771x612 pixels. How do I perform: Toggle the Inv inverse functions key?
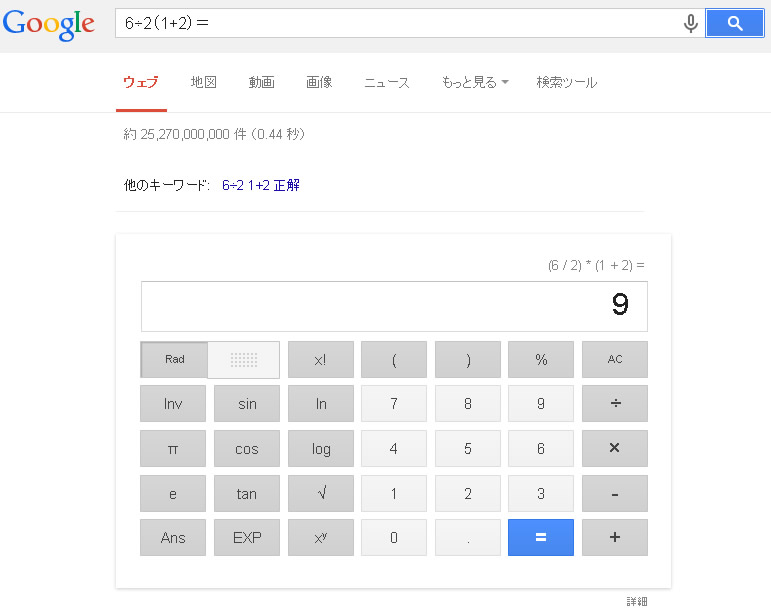pos(173,404)
